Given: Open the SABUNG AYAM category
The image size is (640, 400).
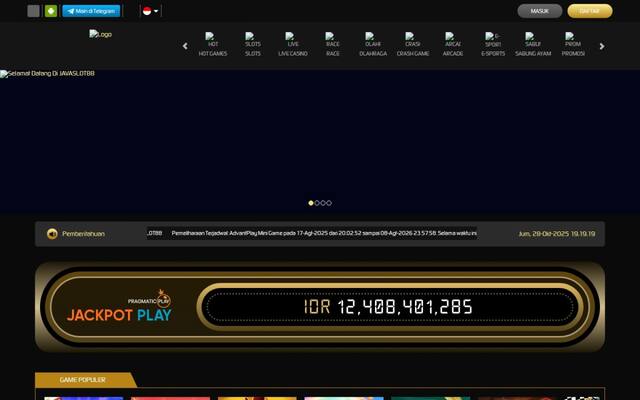Looking at the screenshot, I should coord(533,44).
